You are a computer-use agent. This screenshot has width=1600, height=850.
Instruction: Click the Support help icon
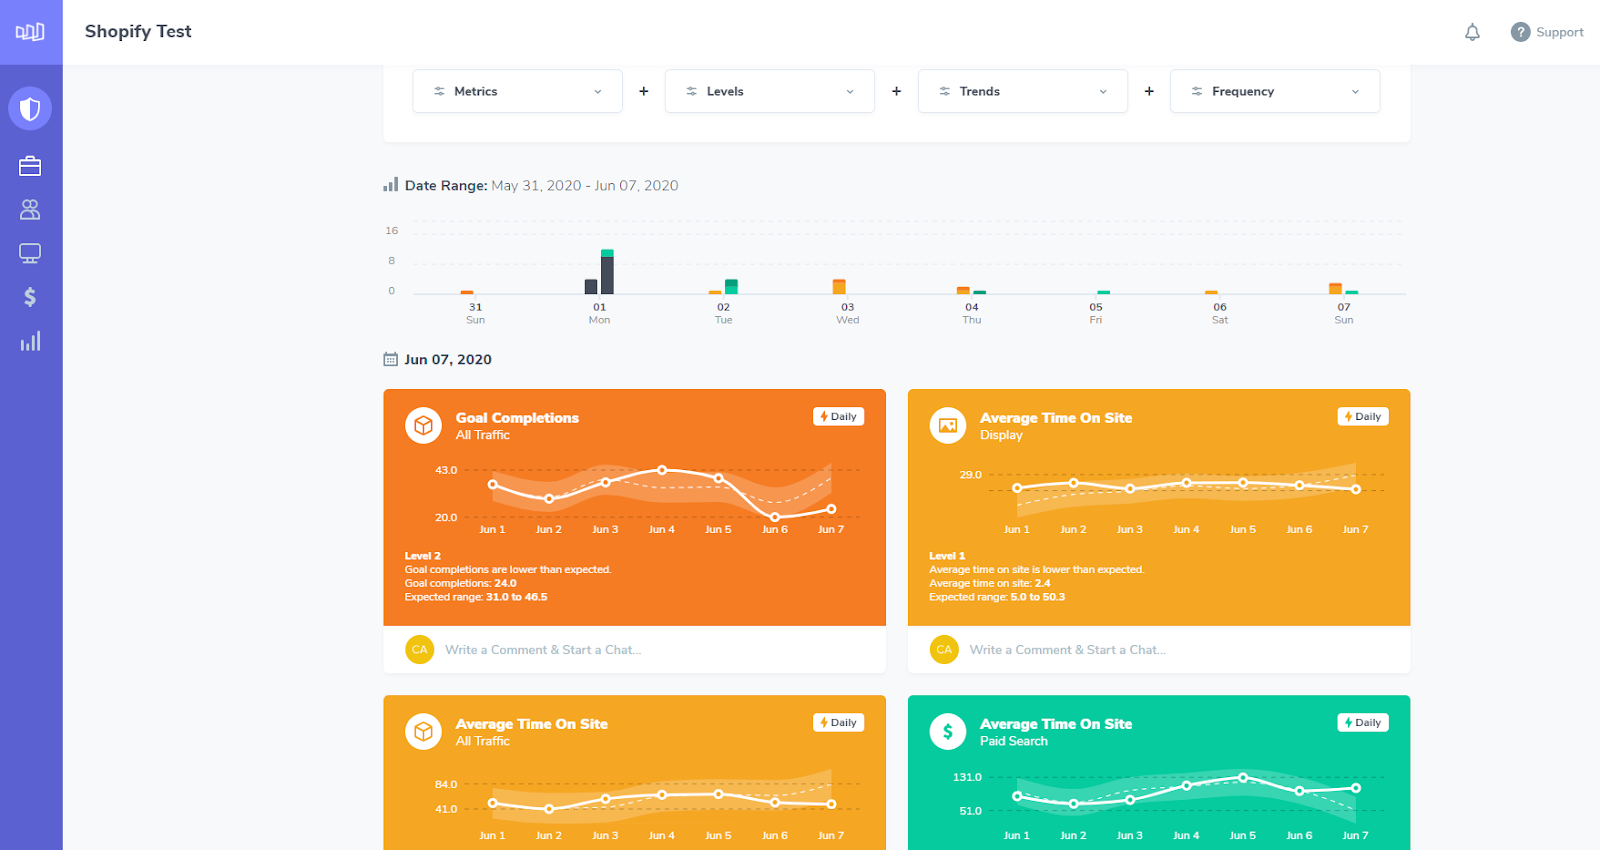click(1520, 32)
